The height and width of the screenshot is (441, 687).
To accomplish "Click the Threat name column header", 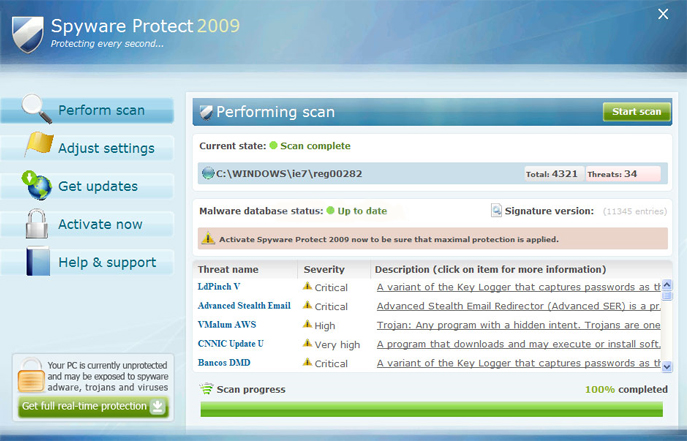I will click(x=228, y=269).
